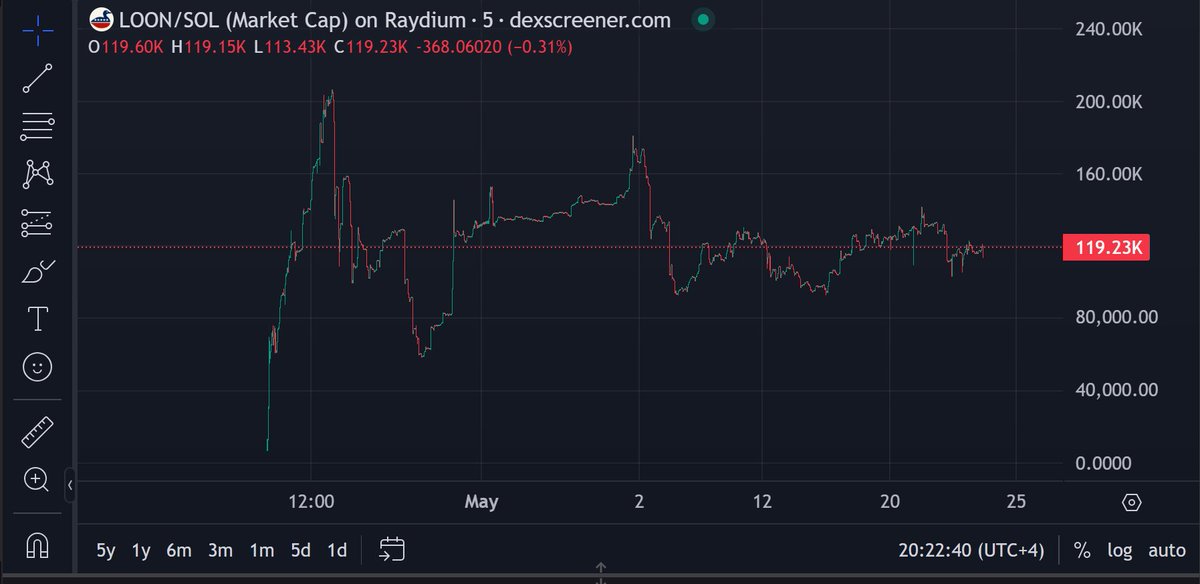Set chart range to 5d
Image resolution: width=1200 pixels, height=584 pixels.
[x=301, y=549]
